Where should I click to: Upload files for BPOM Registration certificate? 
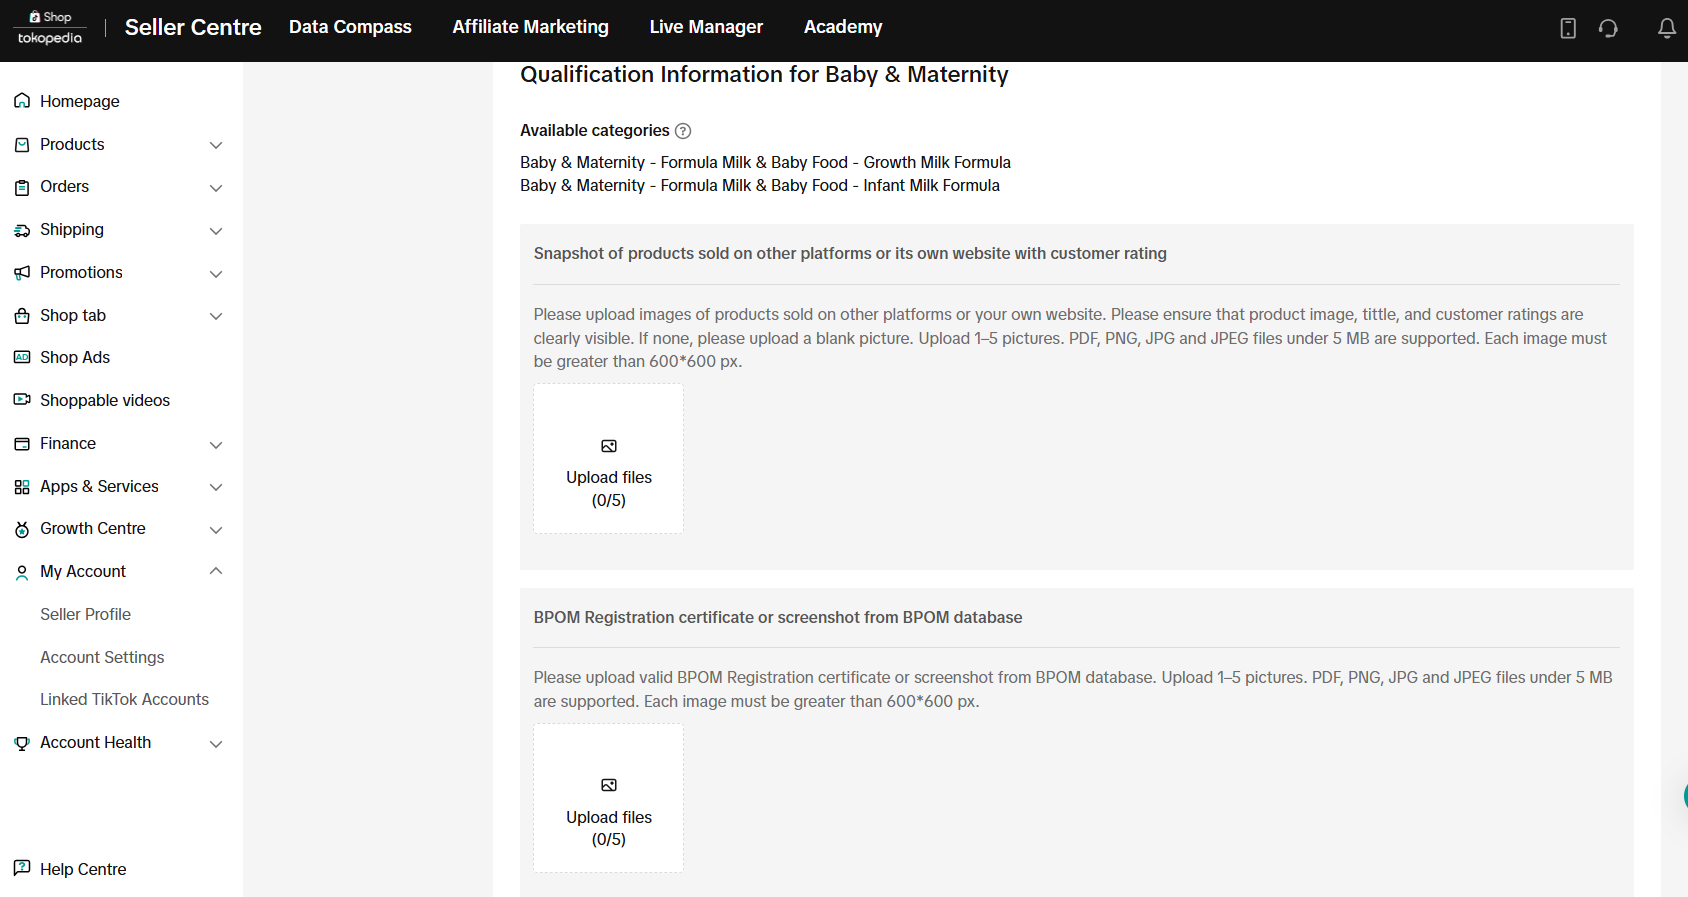[608, 798]
